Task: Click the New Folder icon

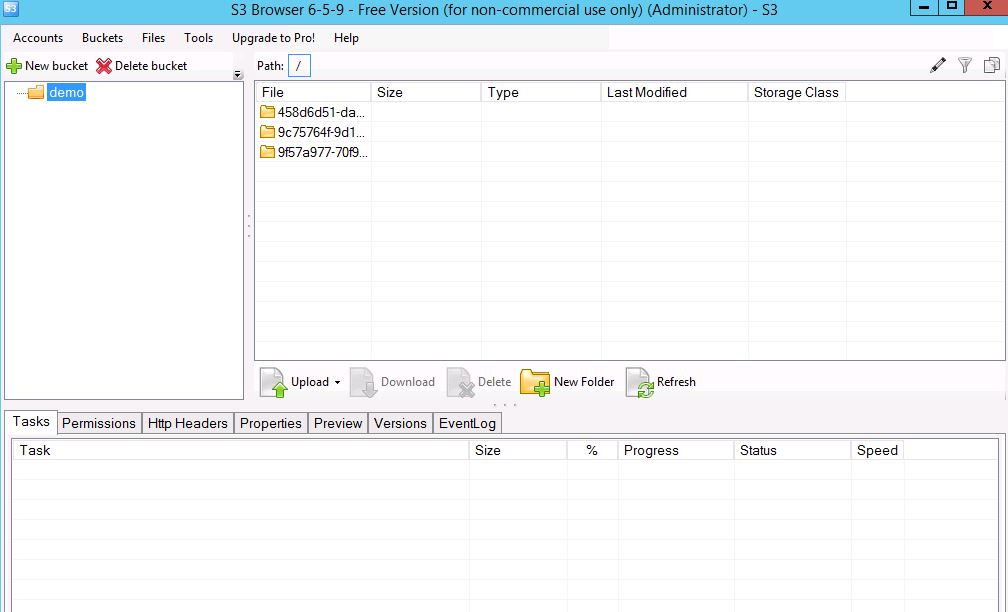Action: (535, 382)
